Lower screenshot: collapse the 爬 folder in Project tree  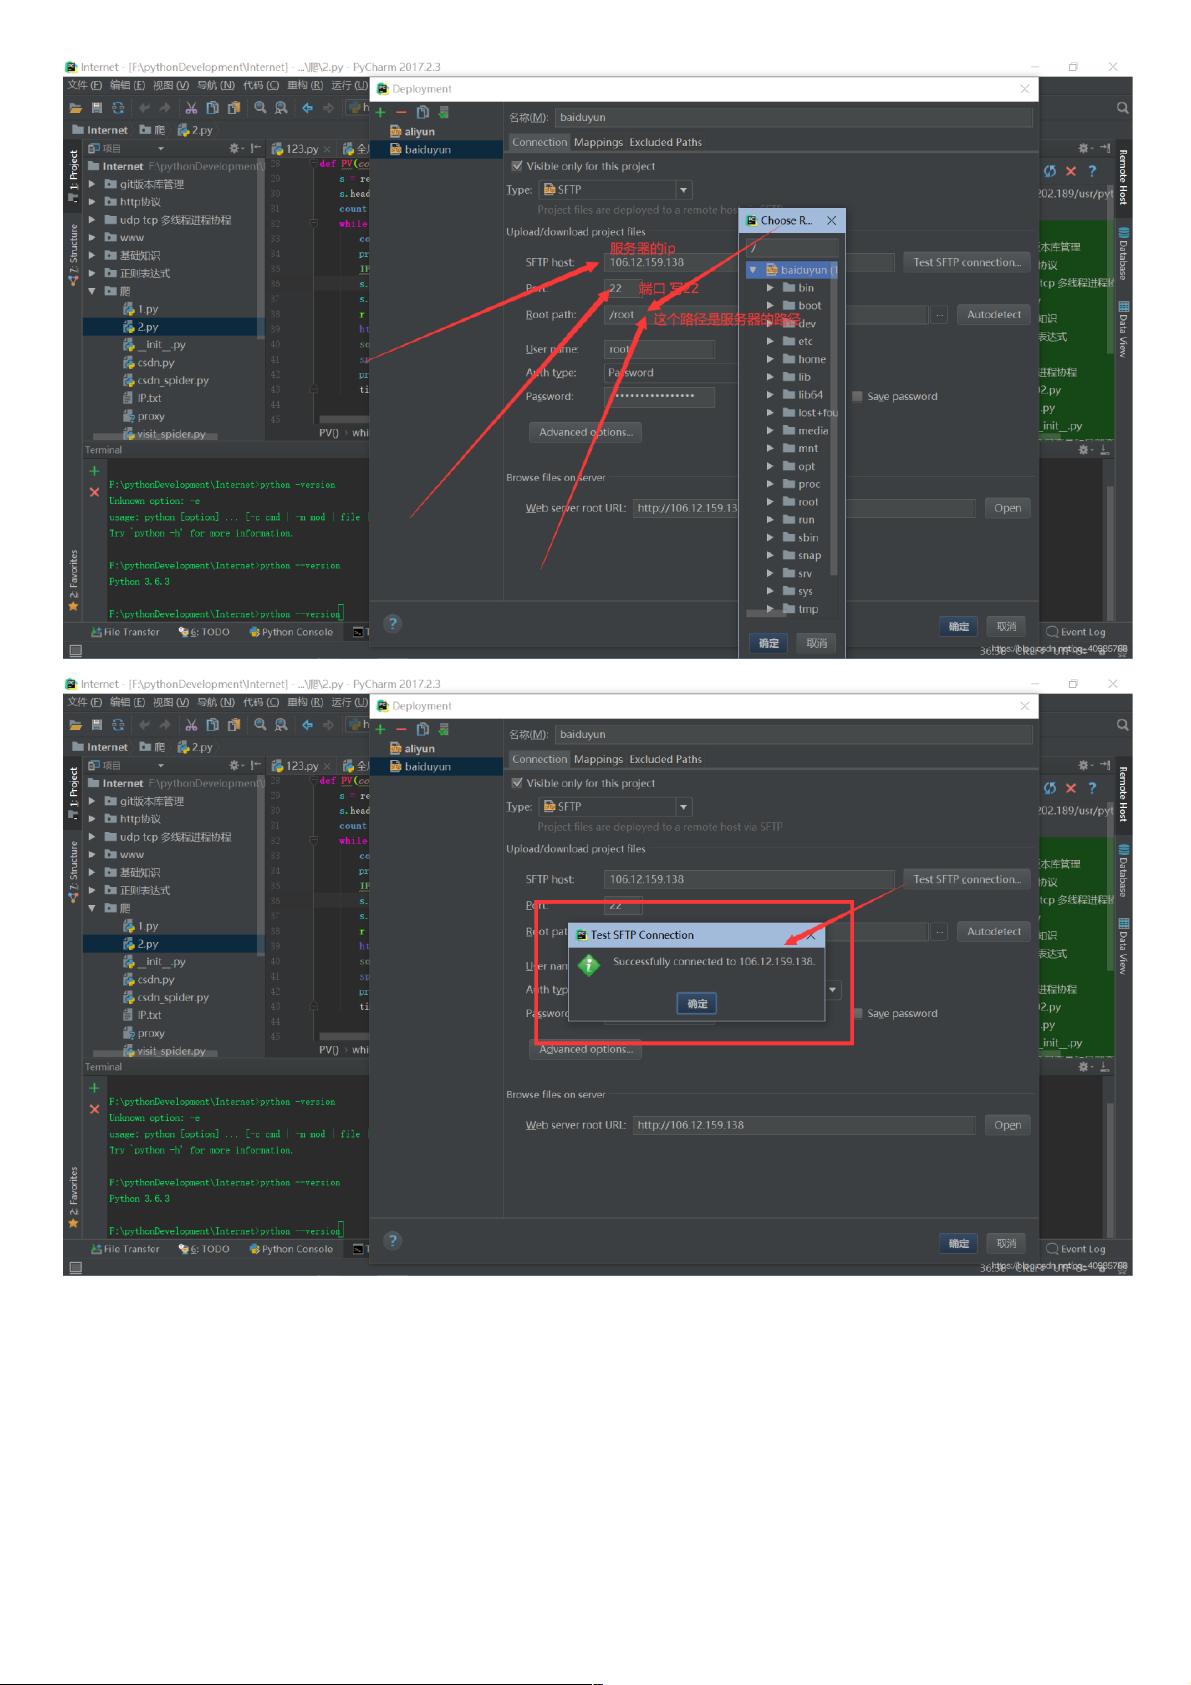pos(92,908)
